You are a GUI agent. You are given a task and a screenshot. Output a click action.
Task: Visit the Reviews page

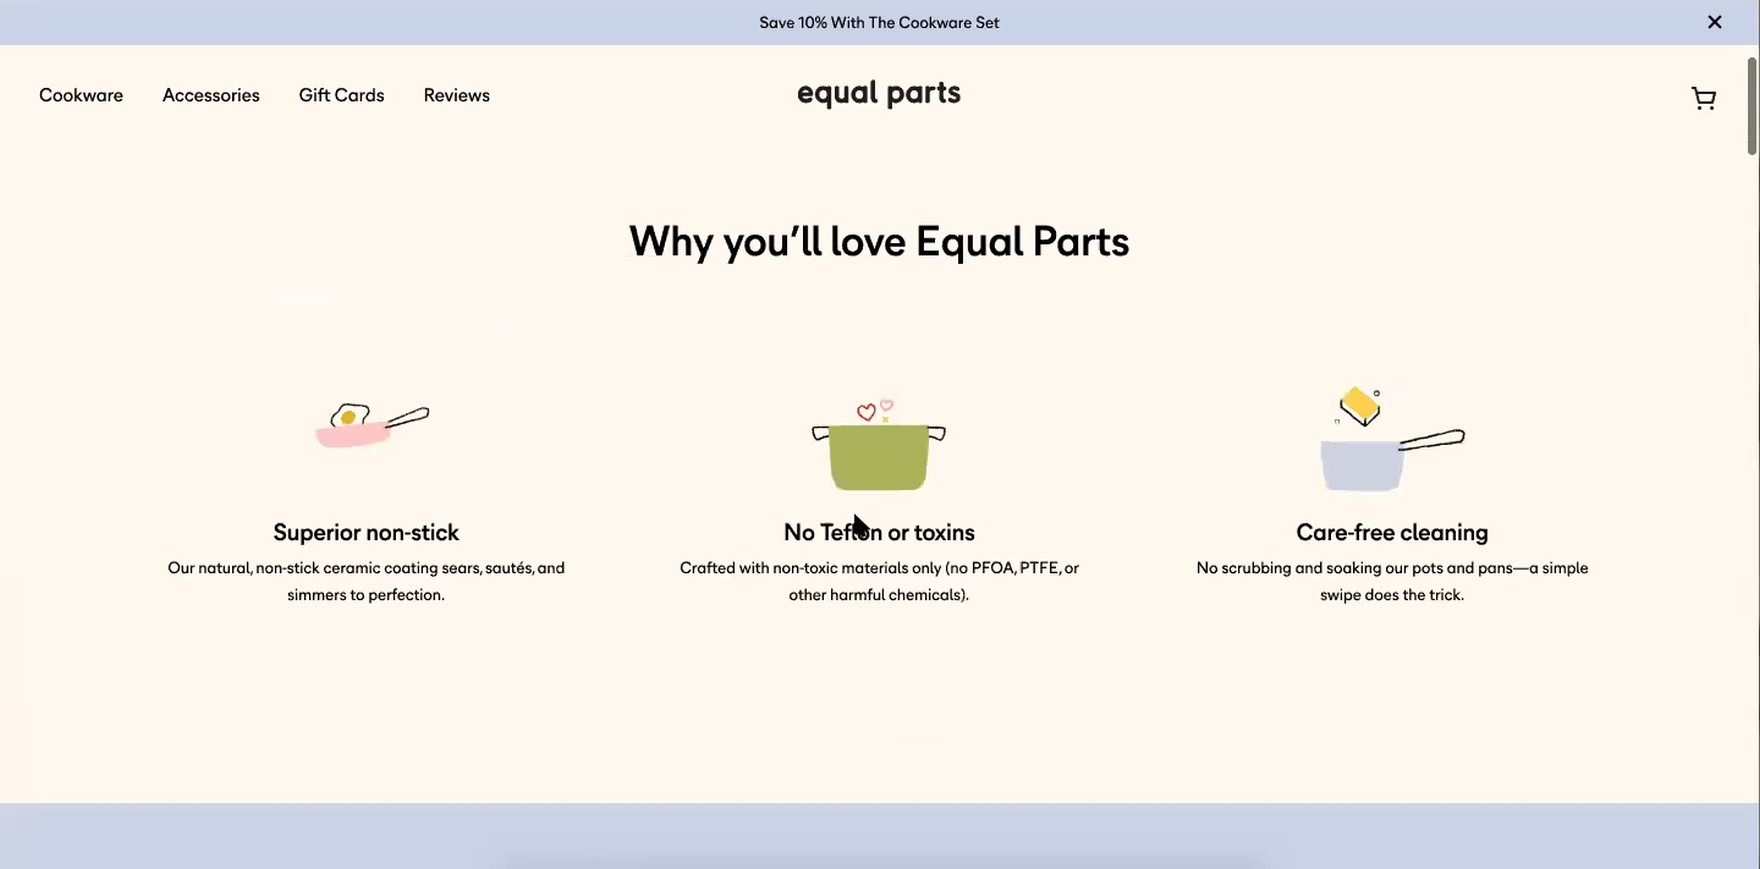[456, 95]
